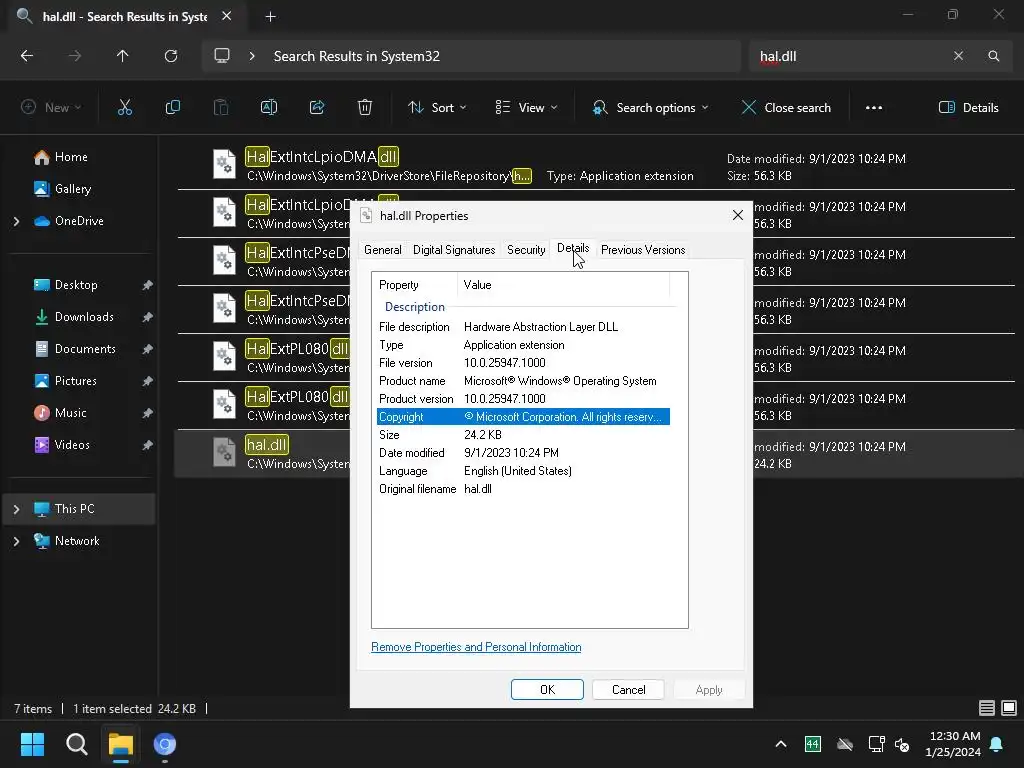Open the Windows Start menu
This screenshot has height=768, width=1024.
32,744
